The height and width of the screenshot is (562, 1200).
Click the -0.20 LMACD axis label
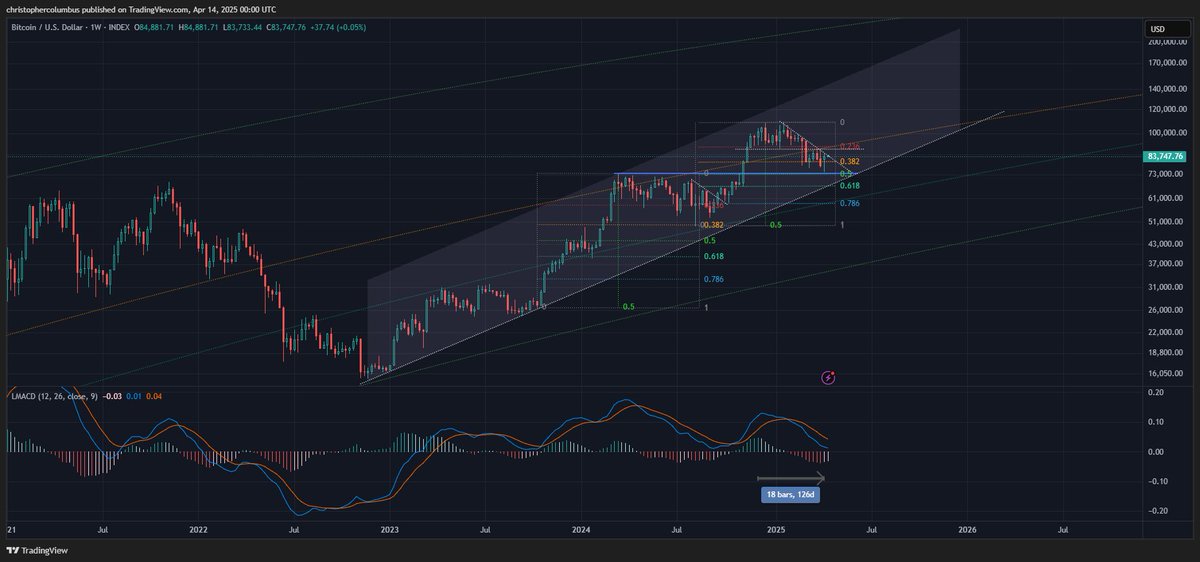(1157, 510)
